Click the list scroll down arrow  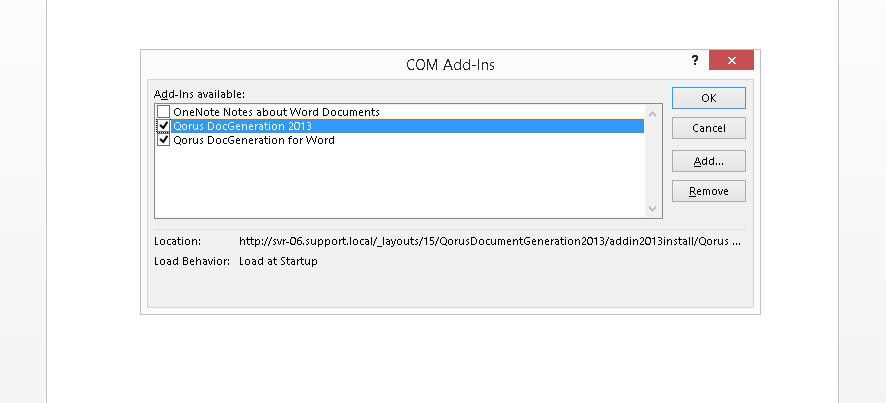653,209
